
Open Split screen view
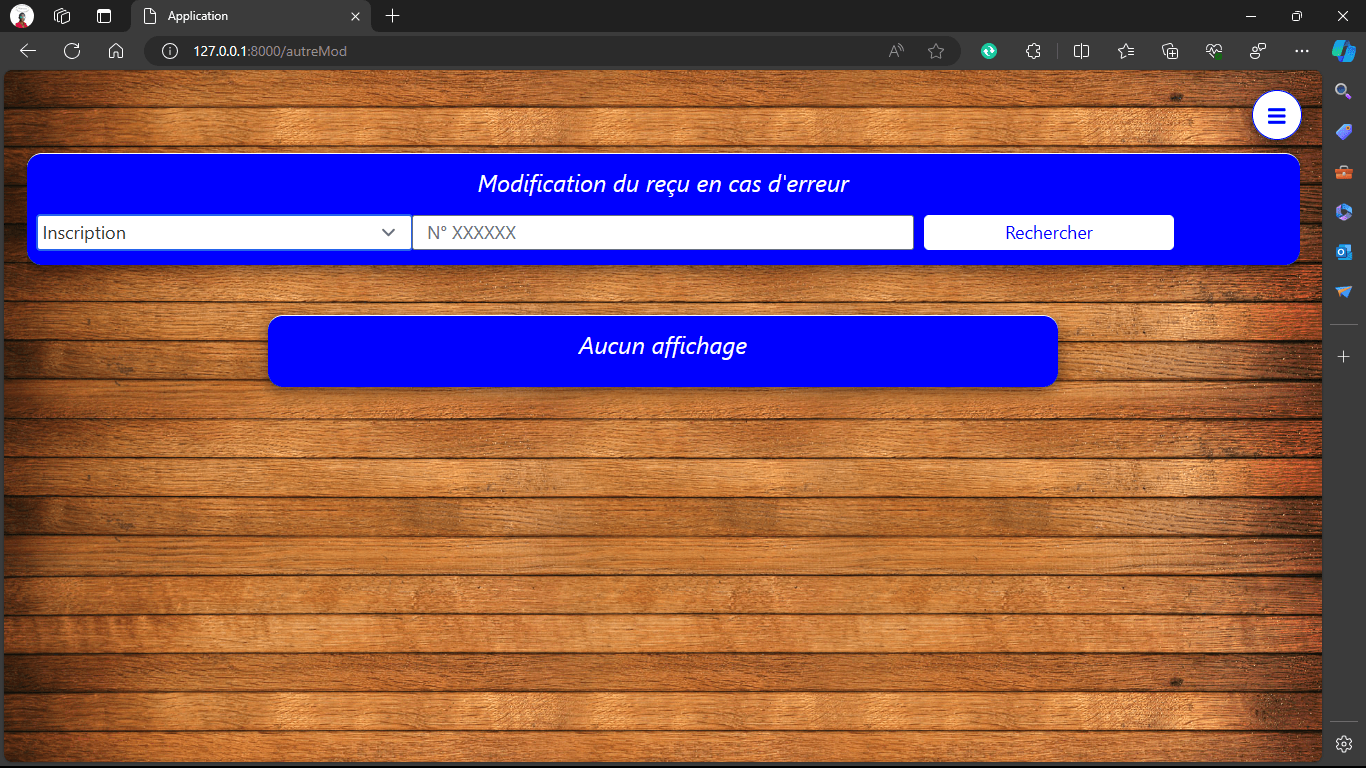pos(1081,51)
